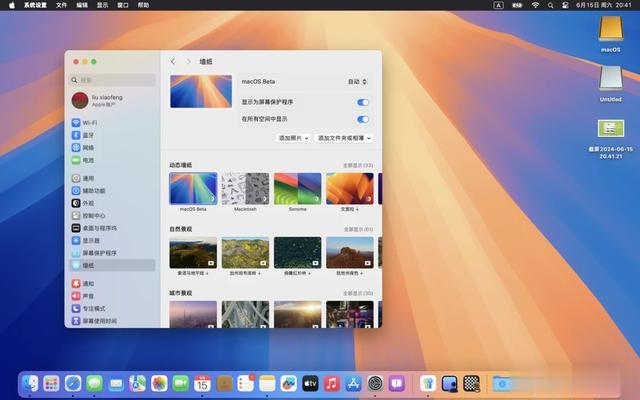
Task: Launch FaceTime from the Dock
Action: point(181,383)
